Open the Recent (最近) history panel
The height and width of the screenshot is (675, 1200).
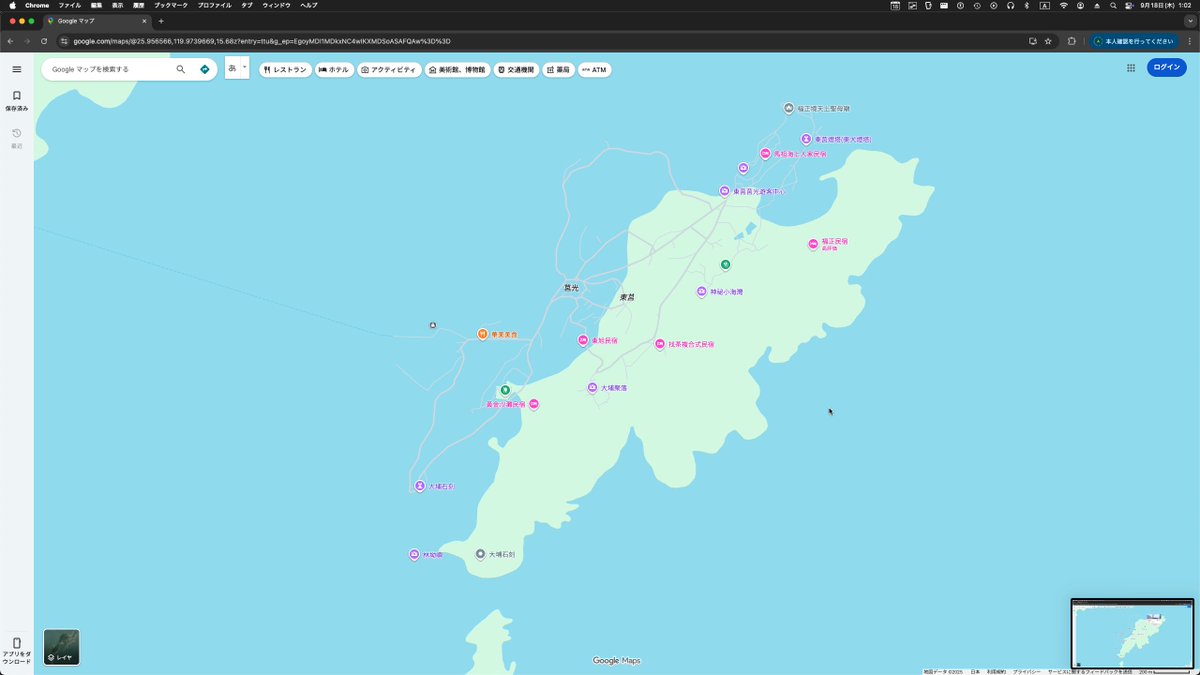tap(17, 138)
